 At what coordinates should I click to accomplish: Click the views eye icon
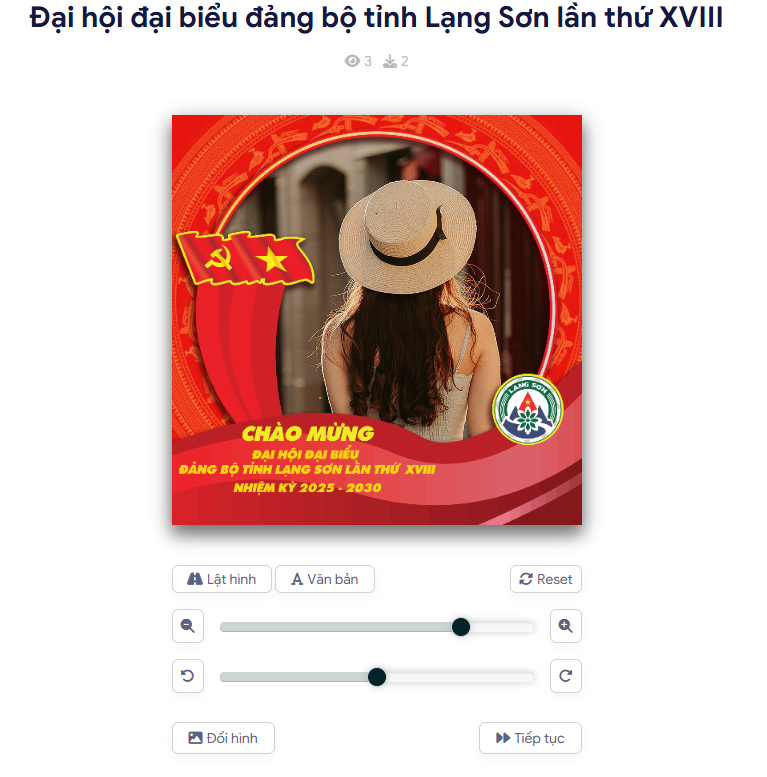coord(352,61)
